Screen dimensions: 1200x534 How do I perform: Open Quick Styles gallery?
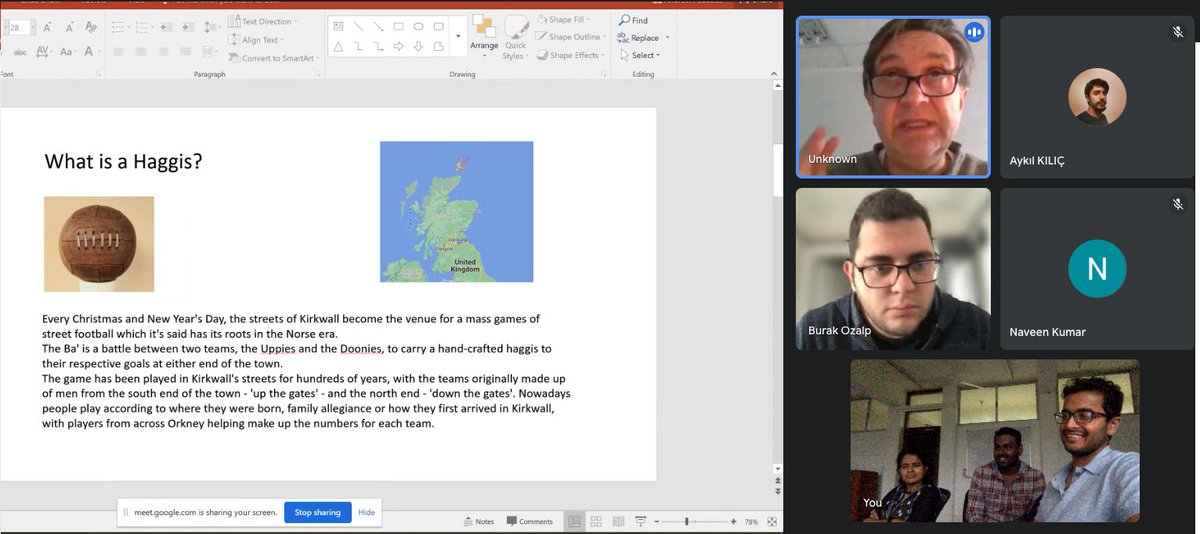(x=515, y=37)
